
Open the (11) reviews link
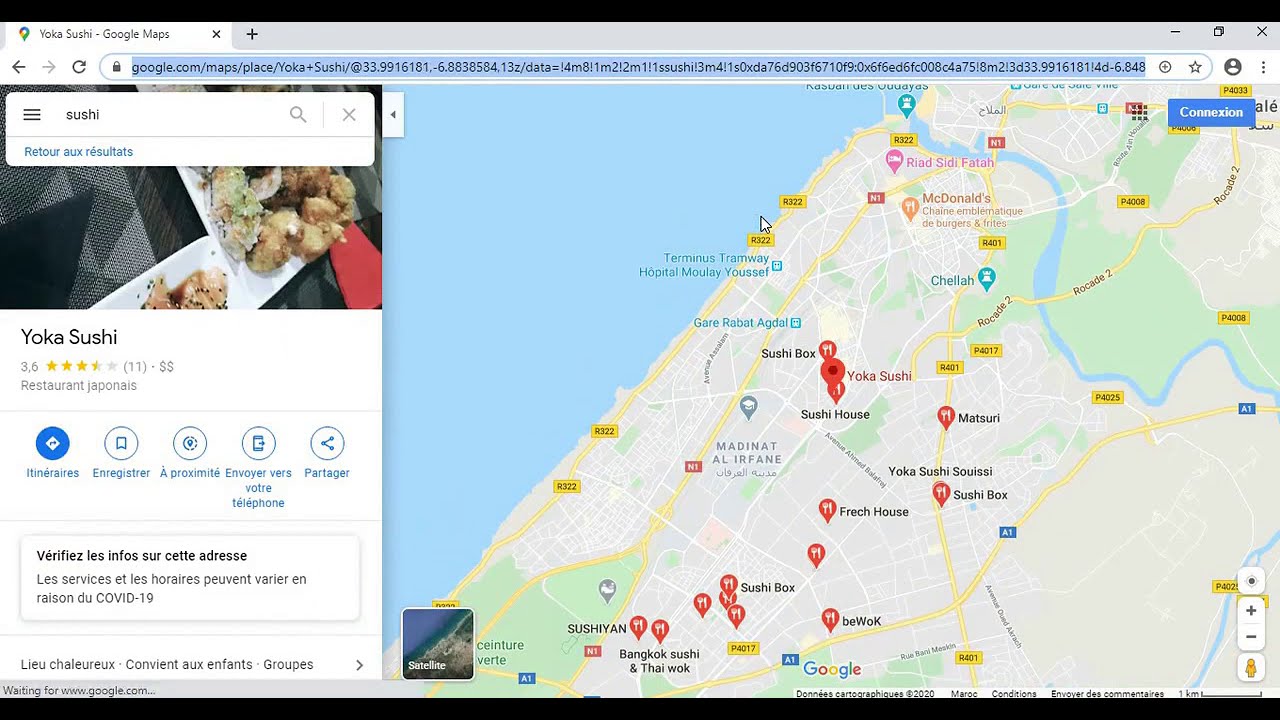[x=135, y=367]
